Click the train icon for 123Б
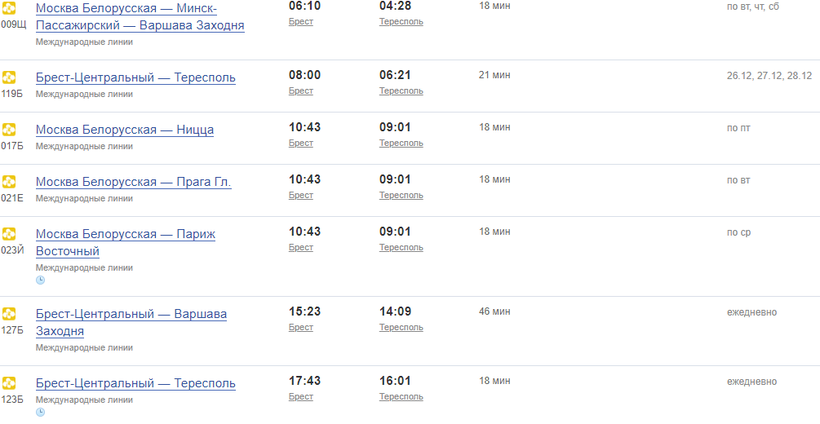 pos(9,383)
